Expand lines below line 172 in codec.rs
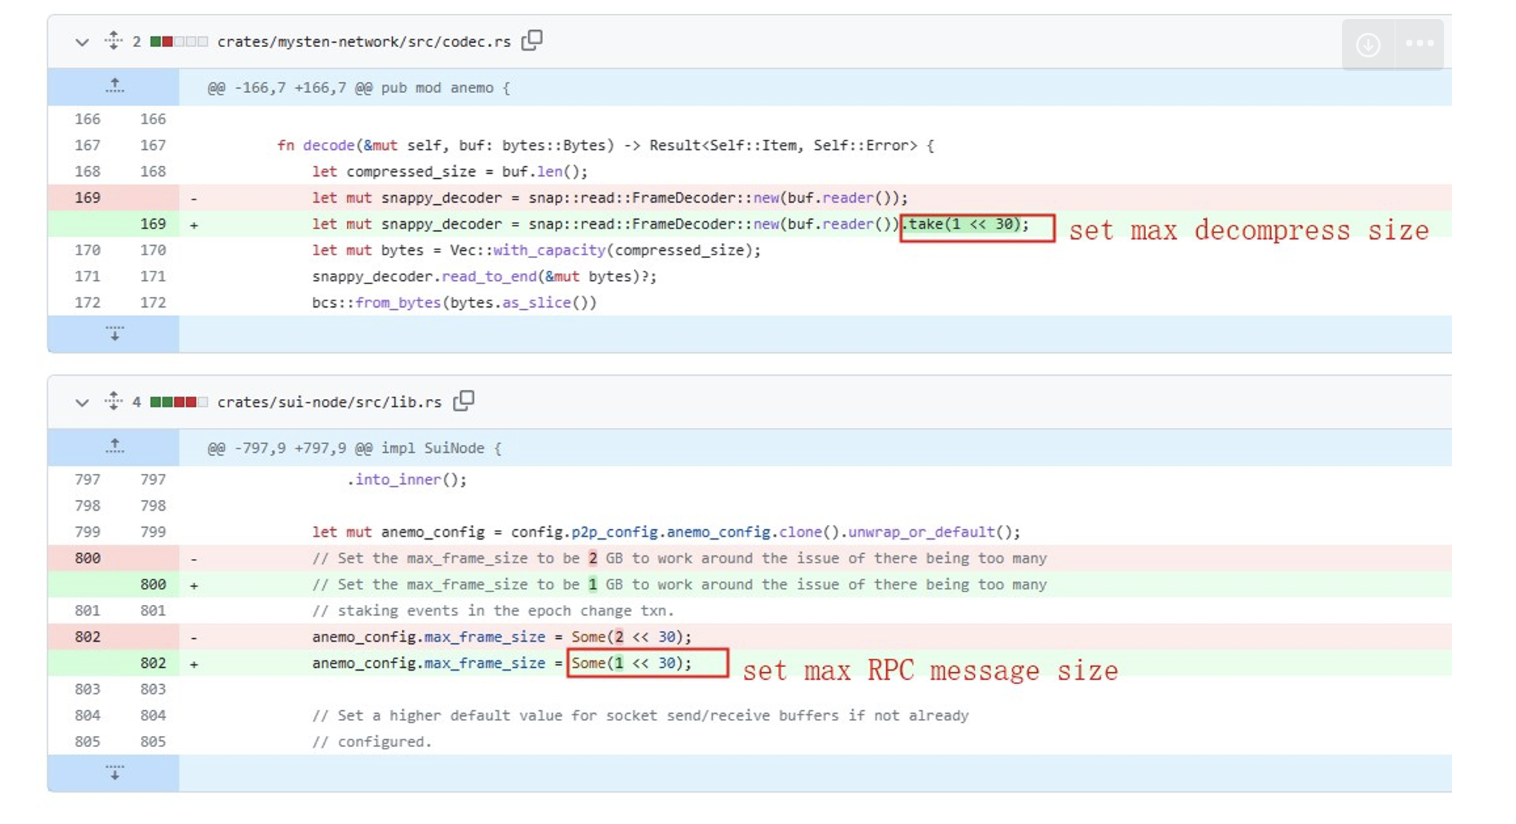The width and height of the screenshot is (1516, 824). click(x=115, y=333)
